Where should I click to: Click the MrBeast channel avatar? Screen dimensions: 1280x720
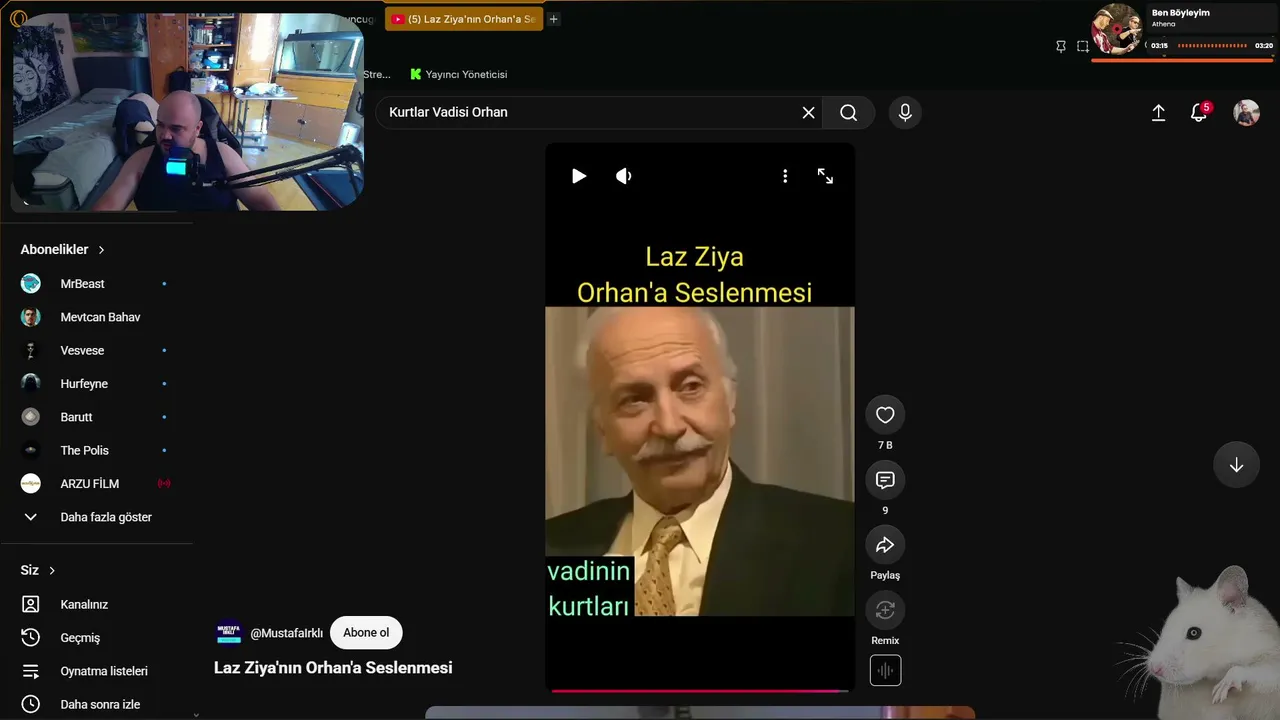click(x=31, y=284)
